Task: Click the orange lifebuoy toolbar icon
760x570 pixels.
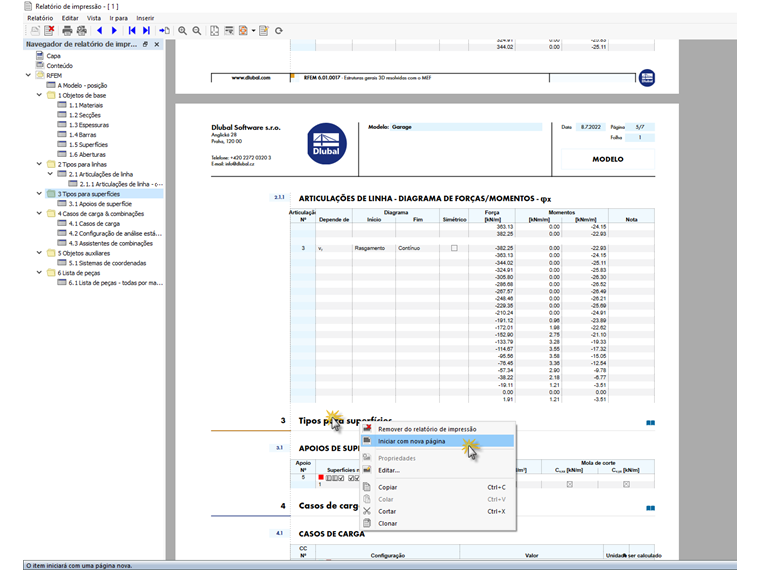Action: pos(243,31)
